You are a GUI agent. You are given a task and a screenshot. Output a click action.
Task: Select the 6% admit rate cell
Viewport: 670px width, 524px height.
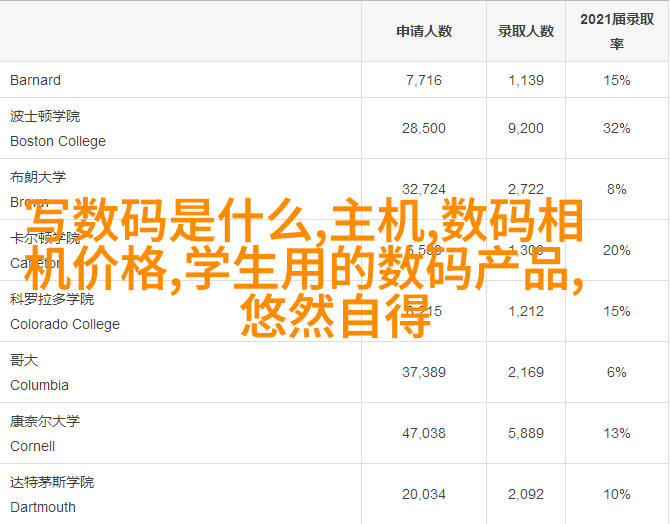click(x=617, y=372)
